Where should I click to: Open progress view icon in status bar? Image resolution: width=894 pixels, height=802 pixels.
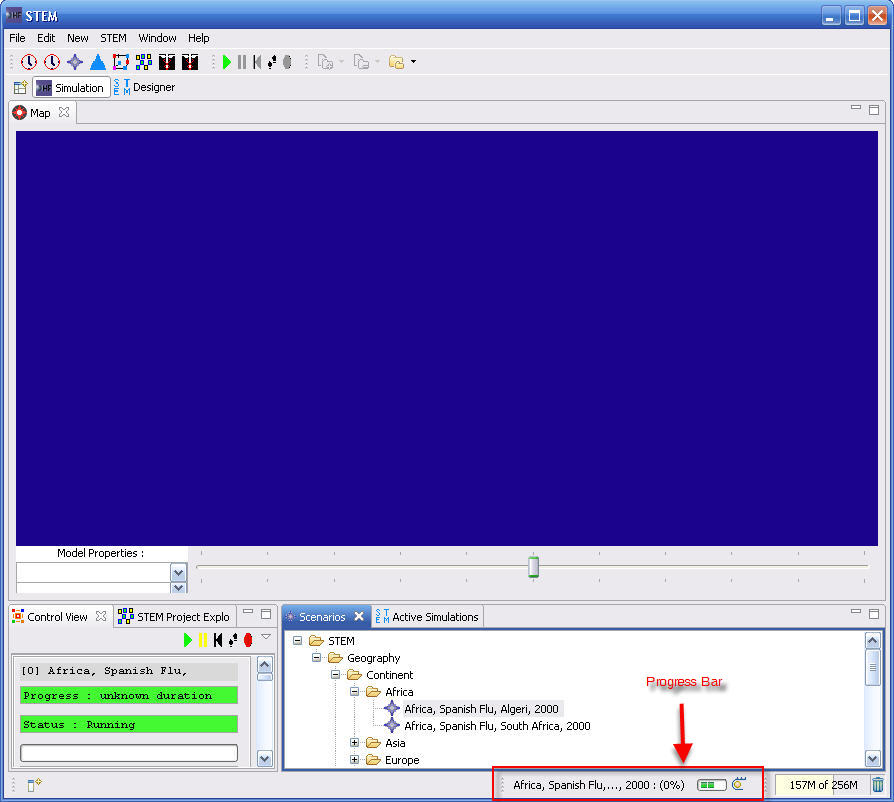(740, 785)
